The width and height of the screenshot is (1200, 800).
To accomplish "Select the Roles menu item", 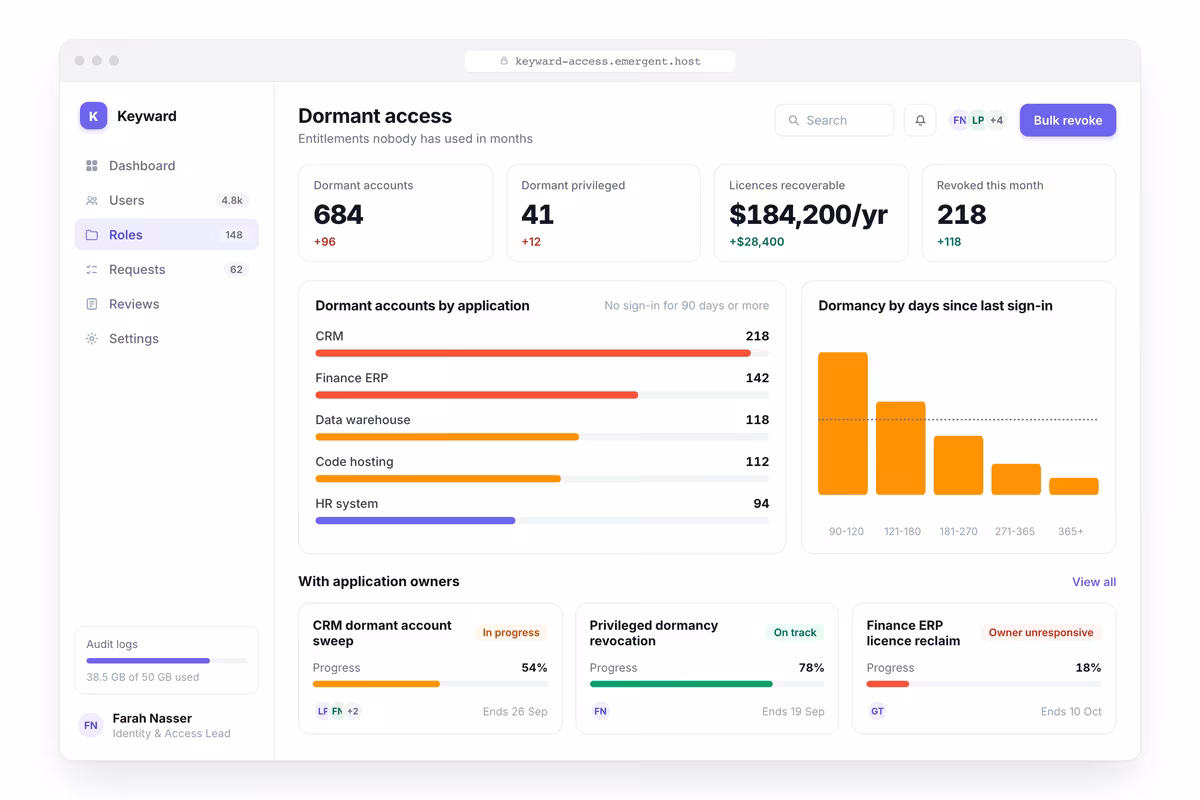I will [x=167, y=235].
